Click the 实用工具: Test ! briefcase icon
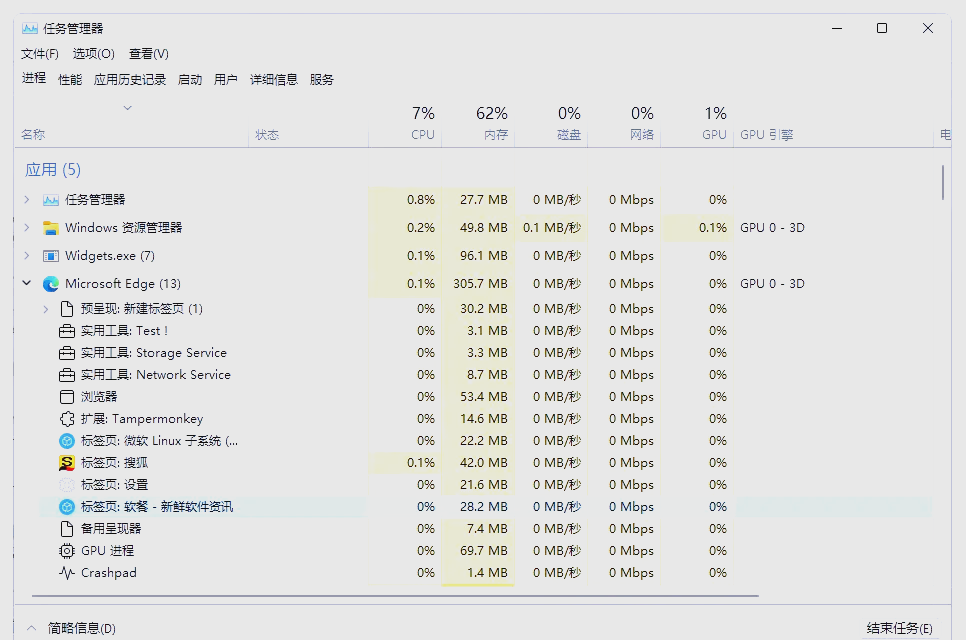This screenshot has width=966, height=640. pos(67,331)
